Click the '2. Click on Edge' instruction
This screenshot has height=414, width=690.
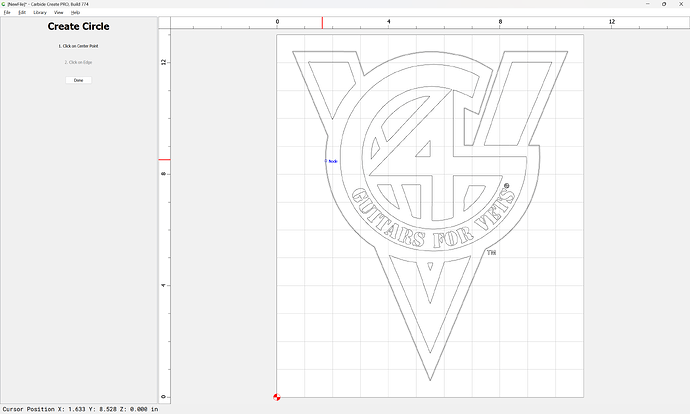(x=78, y=62)
